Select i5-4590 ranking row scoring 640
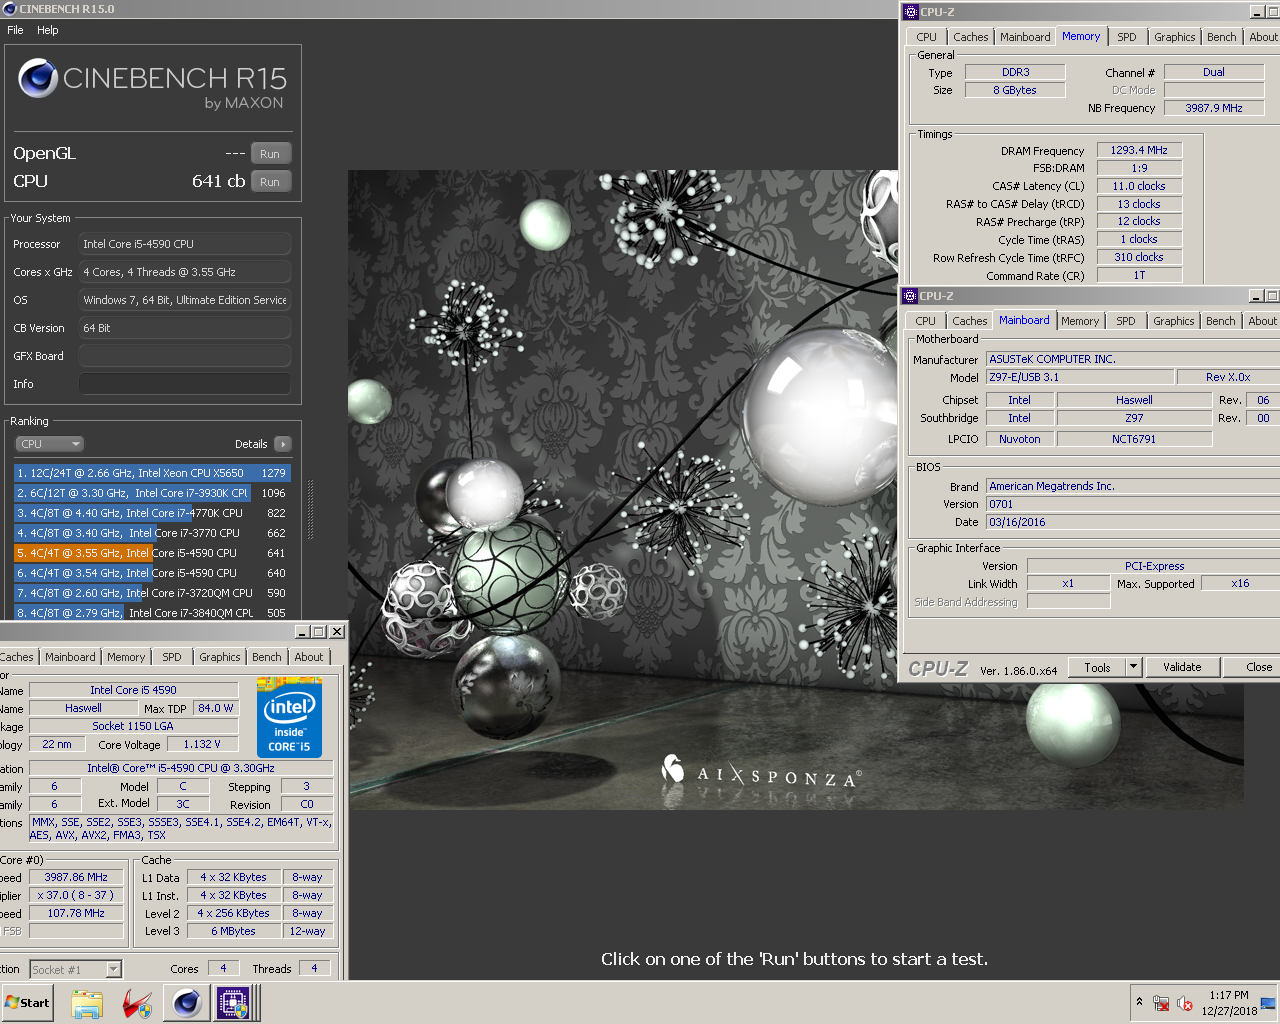The image size is (1280, 1024). point(152,573)
